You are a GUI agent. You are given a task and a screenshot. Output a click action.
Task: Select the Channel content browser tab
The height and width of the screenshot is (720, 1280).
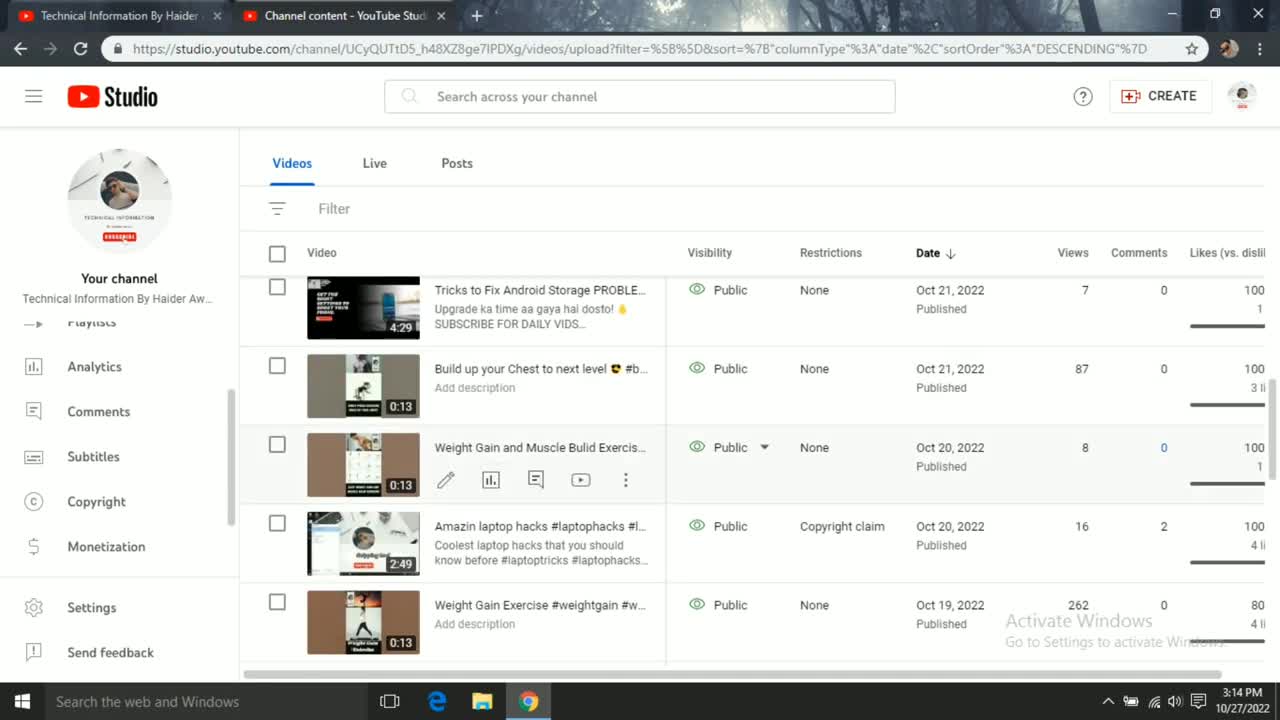point(345,16)
